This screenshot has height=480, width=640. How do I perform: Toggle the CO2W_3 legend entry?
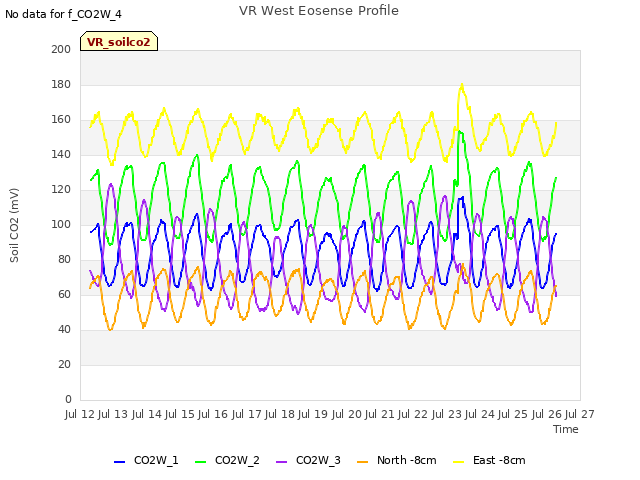click(308, 460)
